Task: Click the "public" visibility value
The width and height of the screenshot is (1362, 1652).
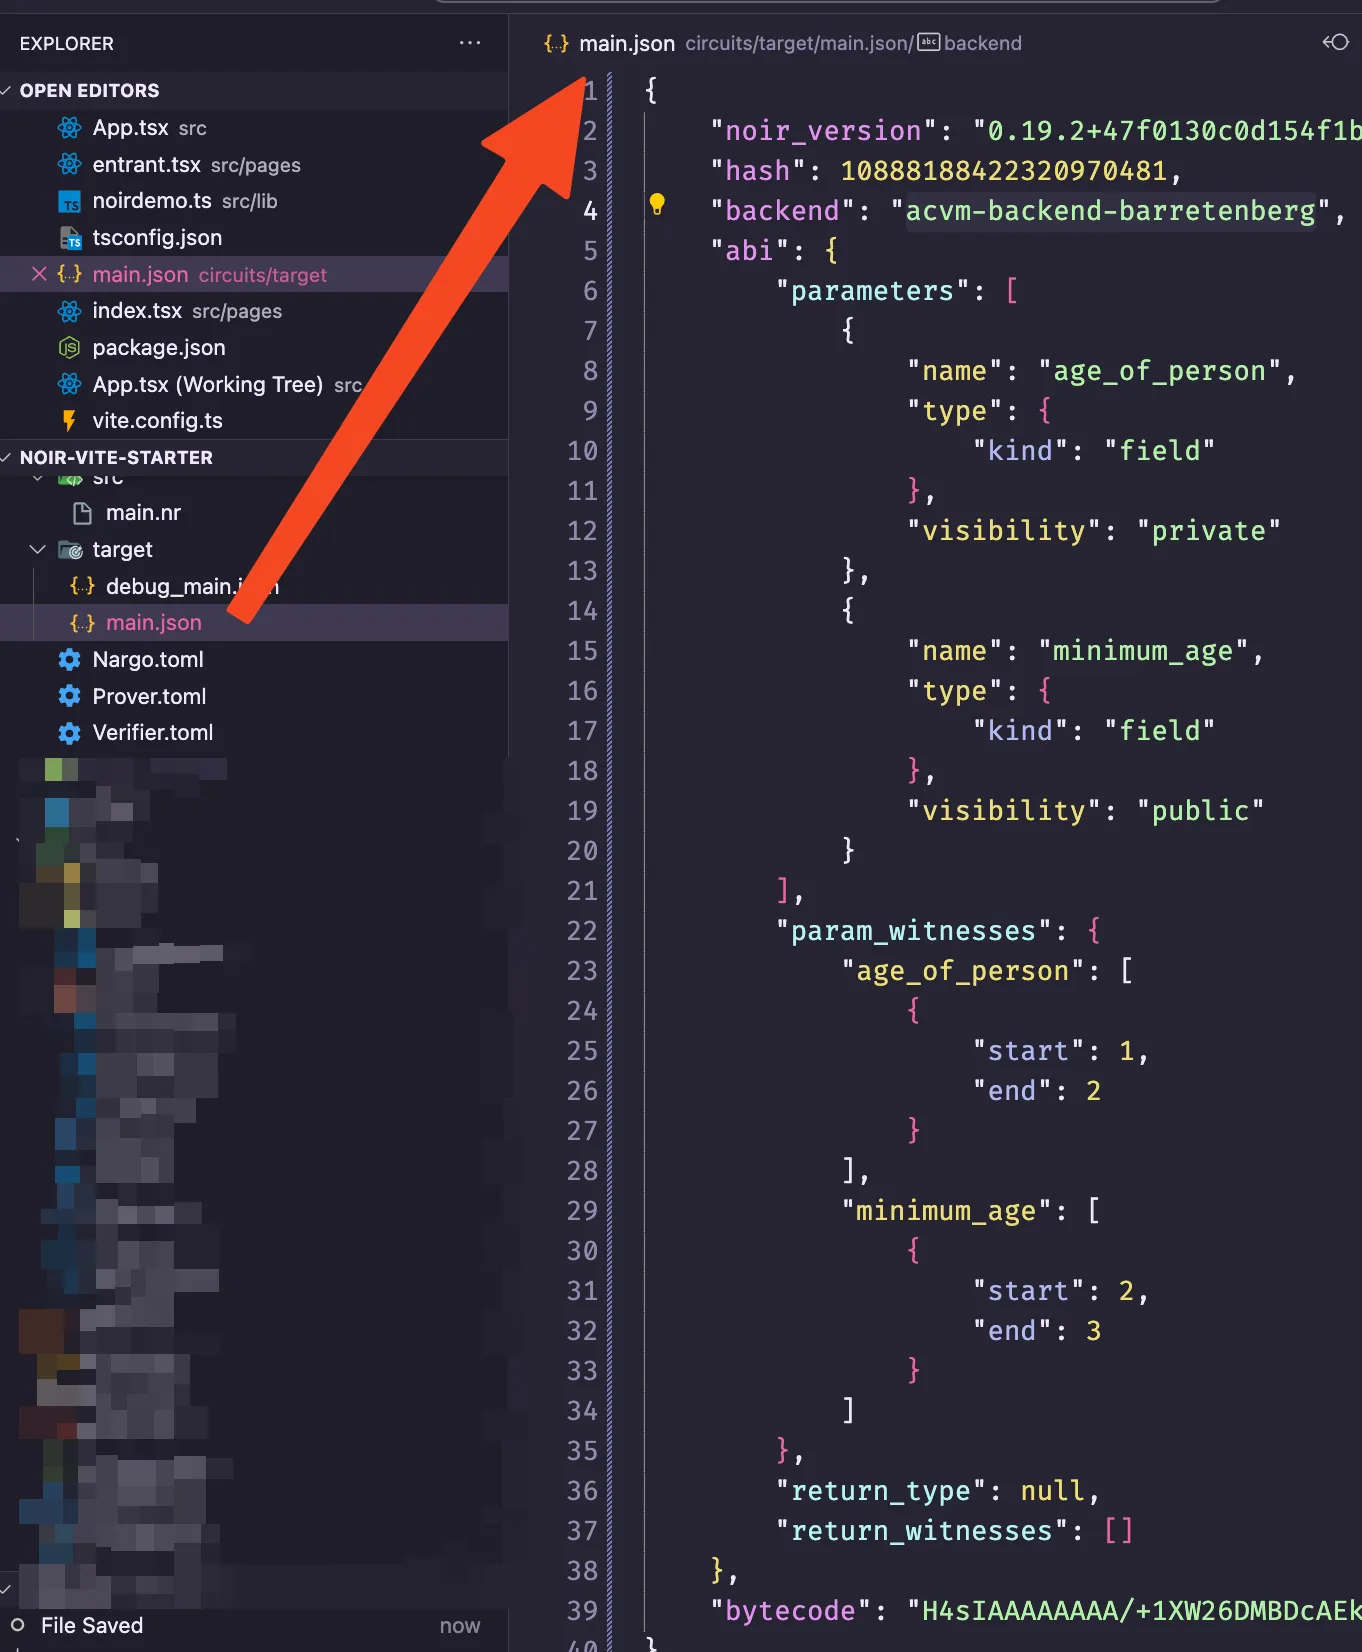Action: [1200, 811]
